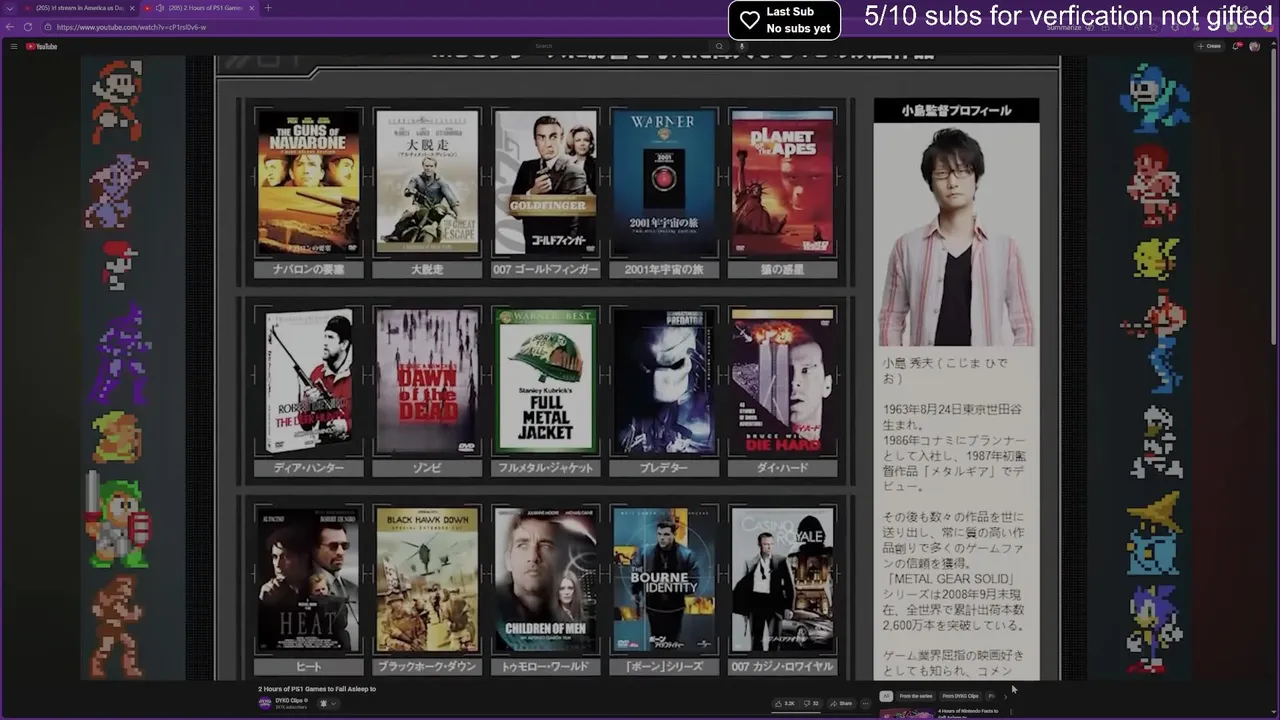Screen dimensions: 1280x720
Task: Open DYKG Clips channel name link
Action: pos(291,700)
